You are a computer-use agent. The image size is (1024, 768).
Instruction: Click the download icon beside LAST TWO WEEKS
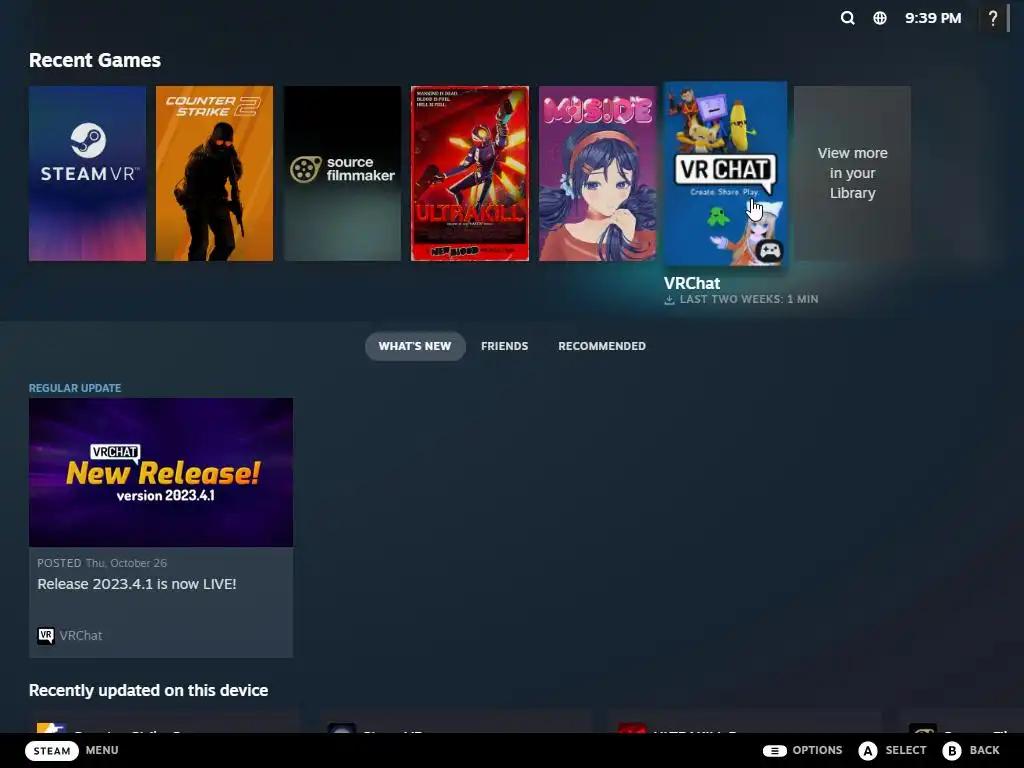point(669,300)
